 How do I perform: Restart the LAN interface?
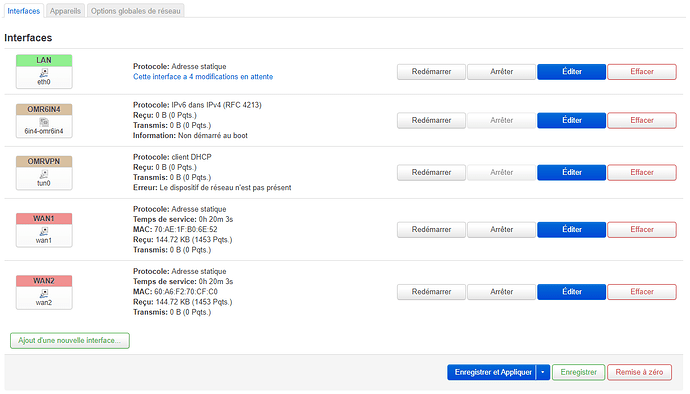pyautogui.click(x=431, y=72)
